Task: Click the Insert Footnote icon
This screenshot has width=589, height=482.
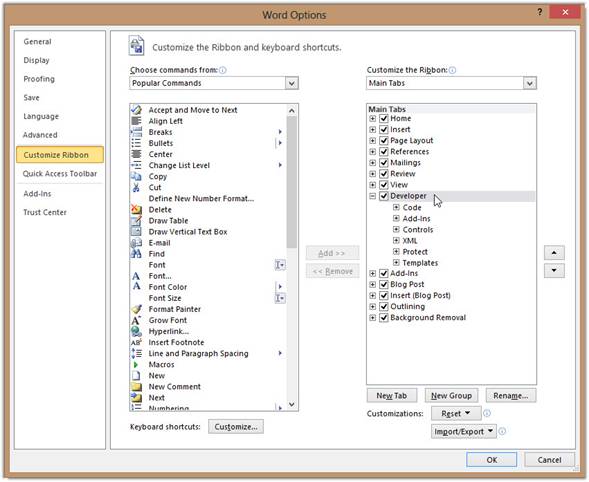Action: (x=136, y=342)
